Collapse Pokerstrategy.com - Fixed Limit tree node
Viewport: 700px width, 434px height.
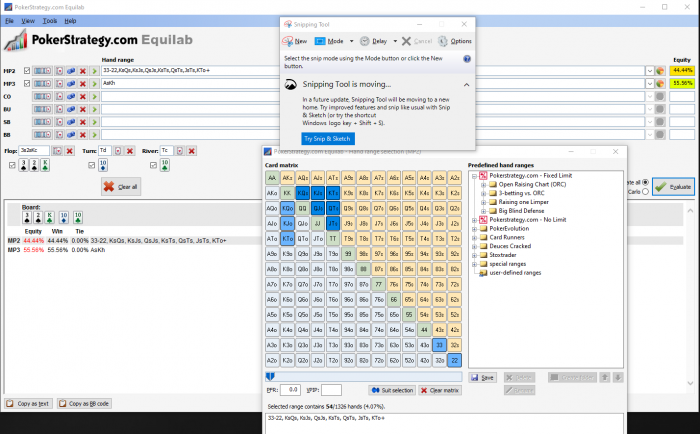coord(475,176)
